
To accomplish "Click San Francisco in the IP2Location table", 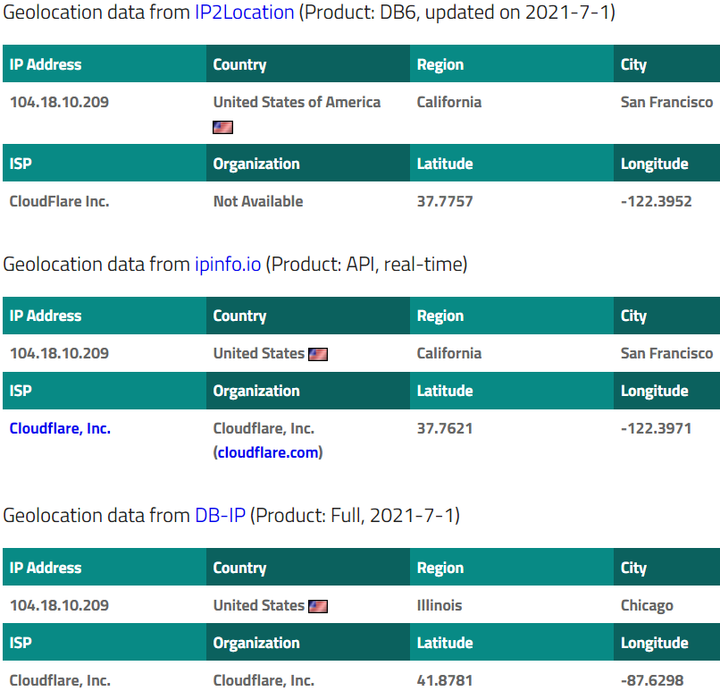I will click(667, 102).
